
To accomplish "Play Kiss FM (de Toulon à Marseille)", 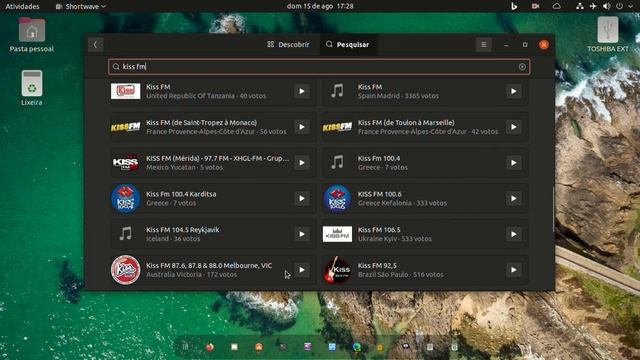I will [x=513, y=127].
